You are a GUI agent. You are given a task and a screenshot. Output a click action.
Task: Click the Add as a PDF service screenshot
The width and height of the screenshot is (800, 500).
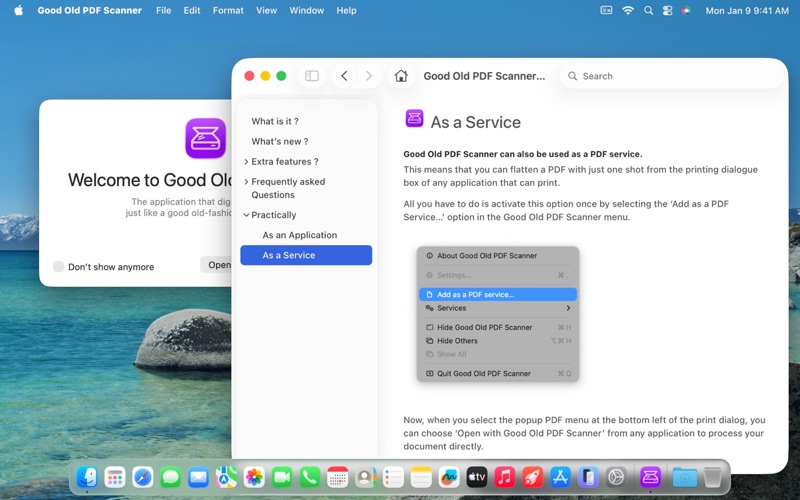coord(498,314)
